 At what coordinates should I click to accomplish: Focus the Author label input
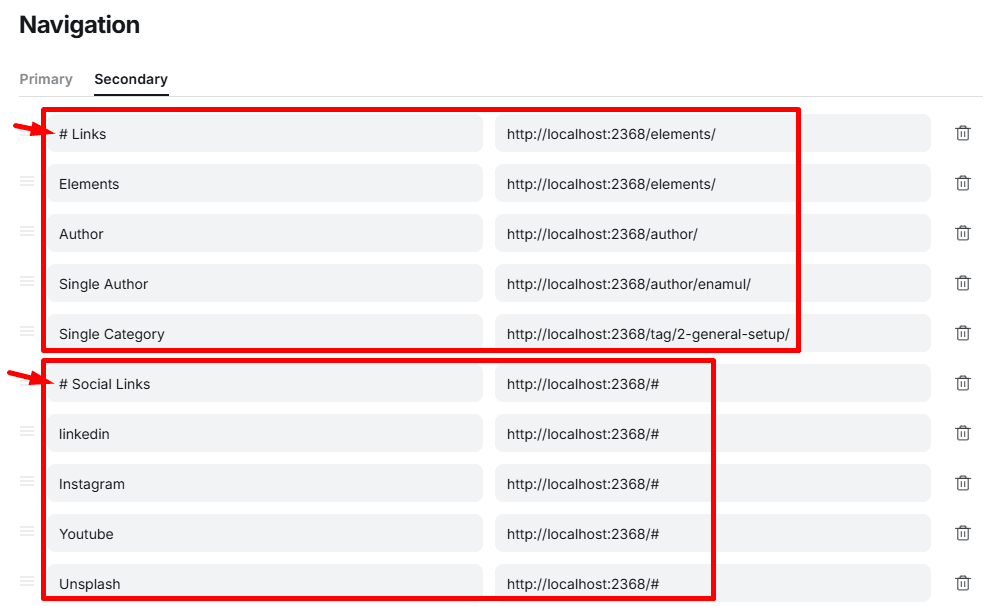coord(265,234)
